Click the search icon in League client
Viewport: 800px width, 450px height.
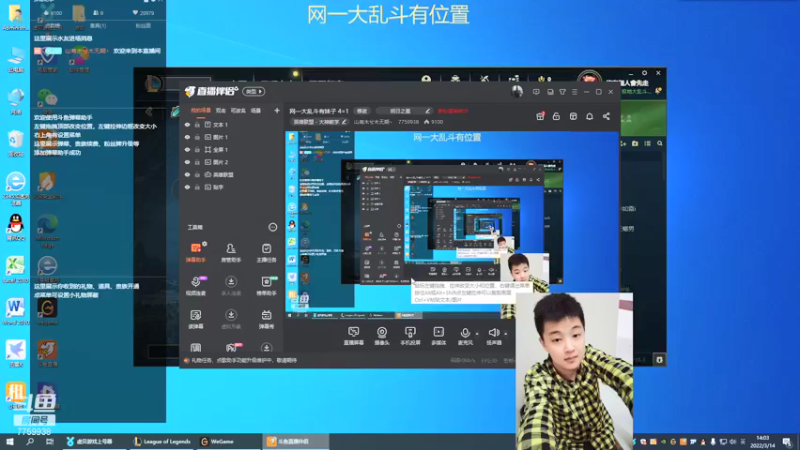660,143
